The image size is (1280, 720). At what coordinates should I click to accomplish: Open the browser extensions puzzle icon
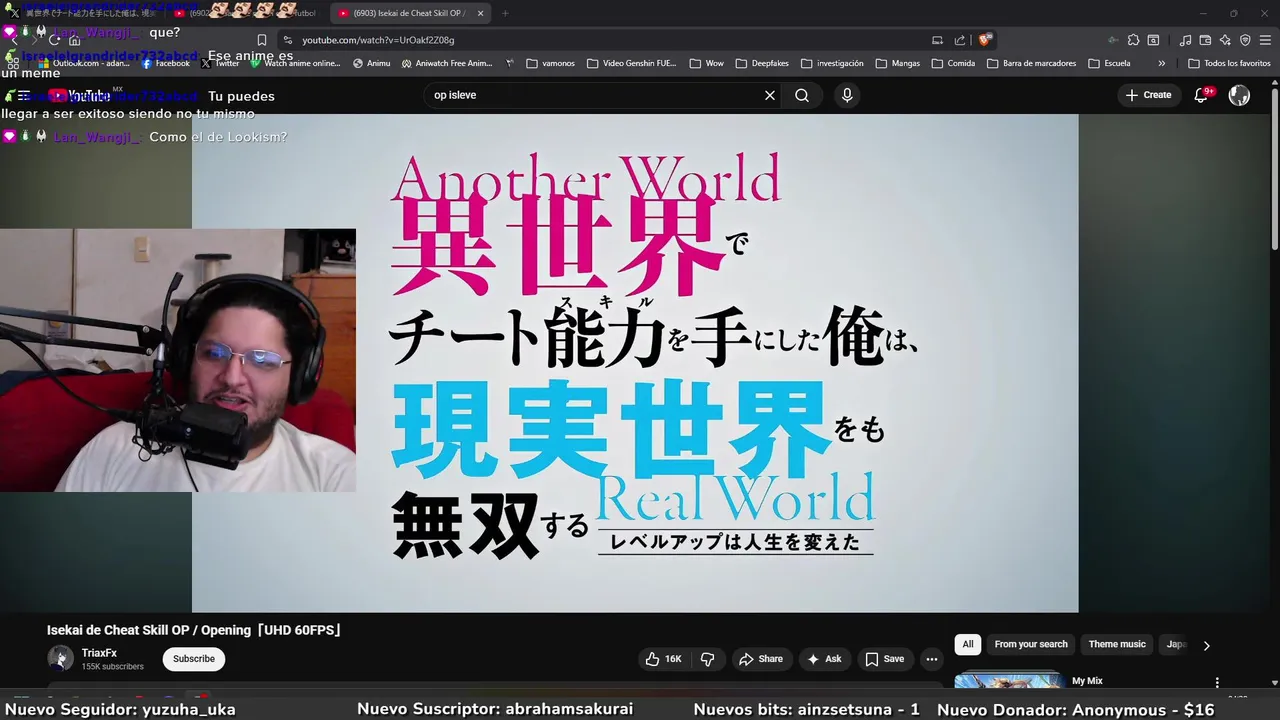tap(1133, 40)
